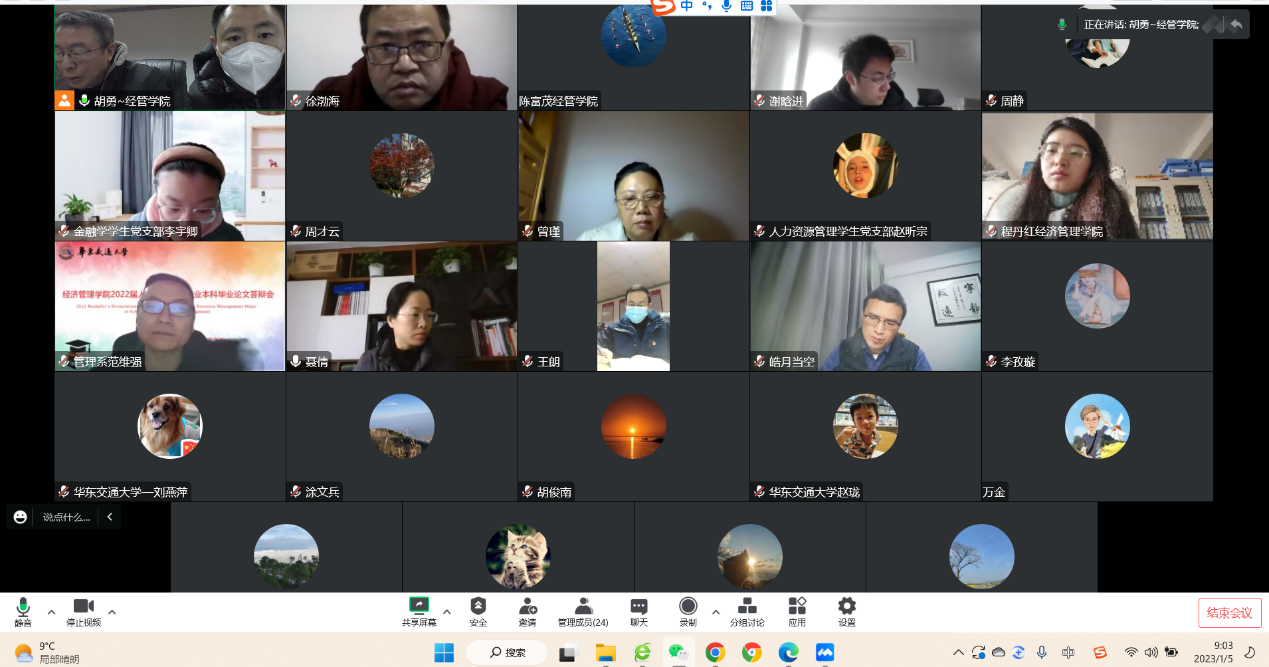Collapse the chat input bar chevron
The height and width of the screenshot is (667, 1269).
click(x=109, y=517)
